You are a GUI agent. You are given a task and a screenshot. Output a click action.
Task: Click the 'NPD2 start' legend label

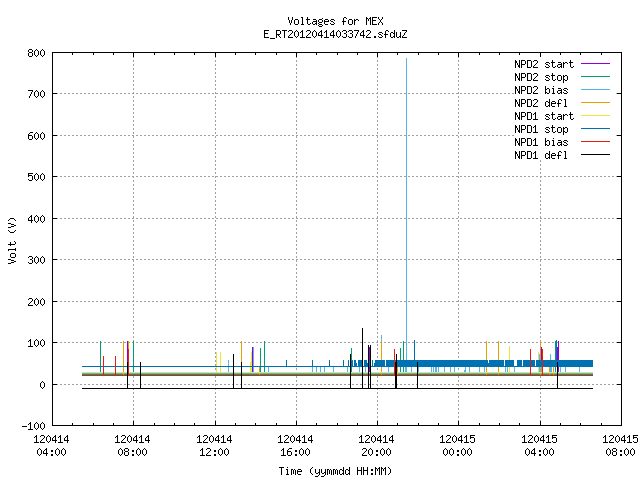click(544, 64)
